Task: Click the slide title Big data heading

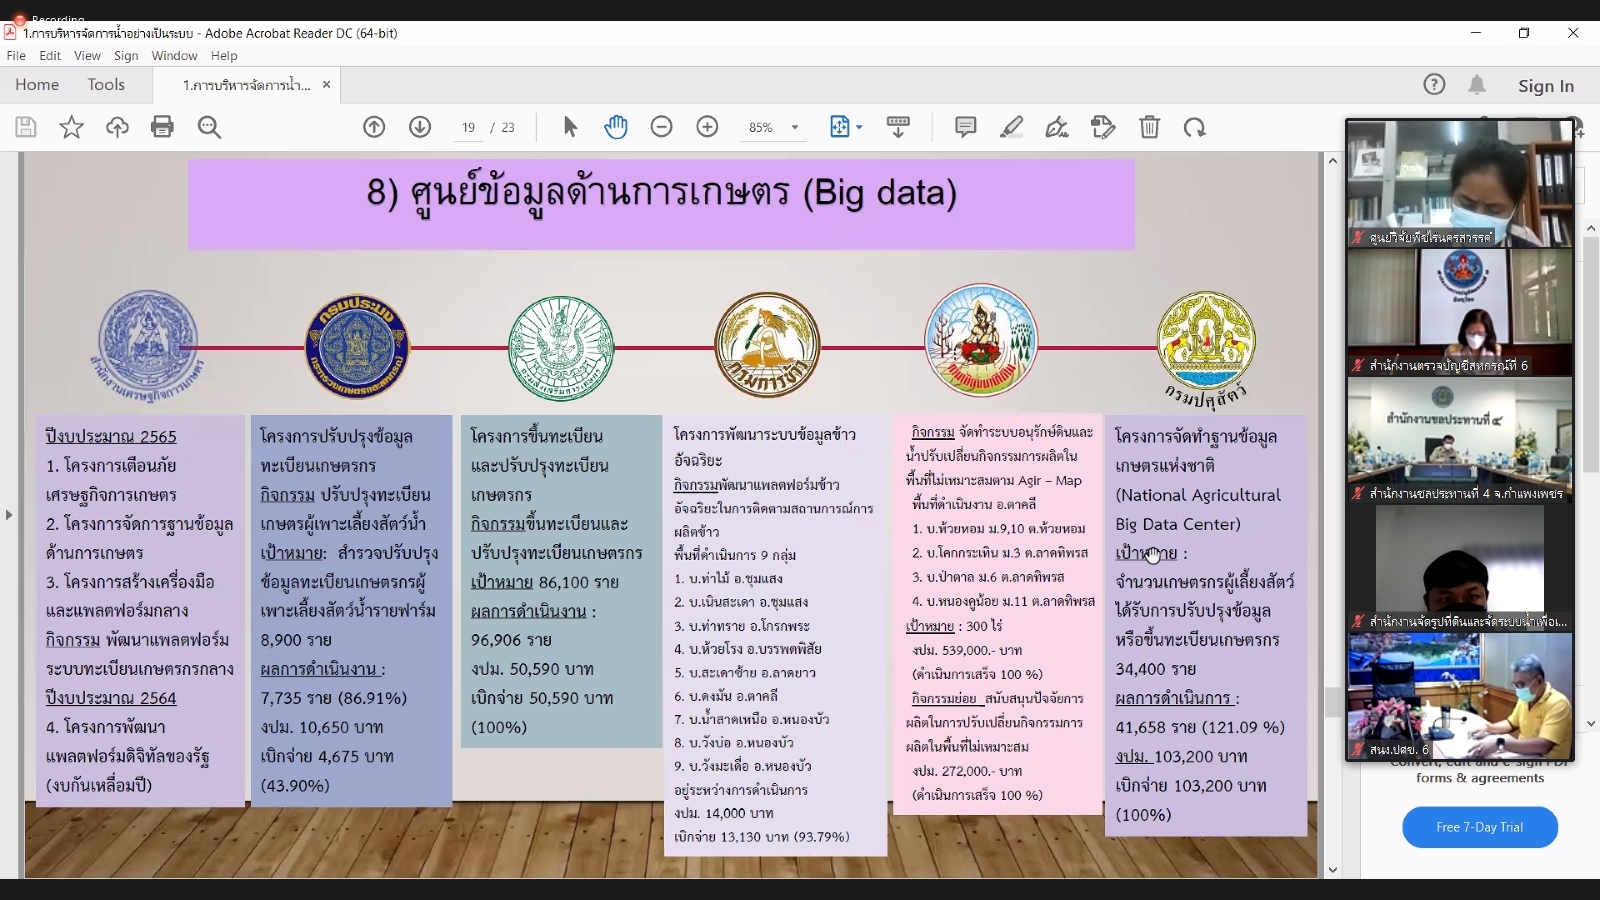Action: (662, 192)
